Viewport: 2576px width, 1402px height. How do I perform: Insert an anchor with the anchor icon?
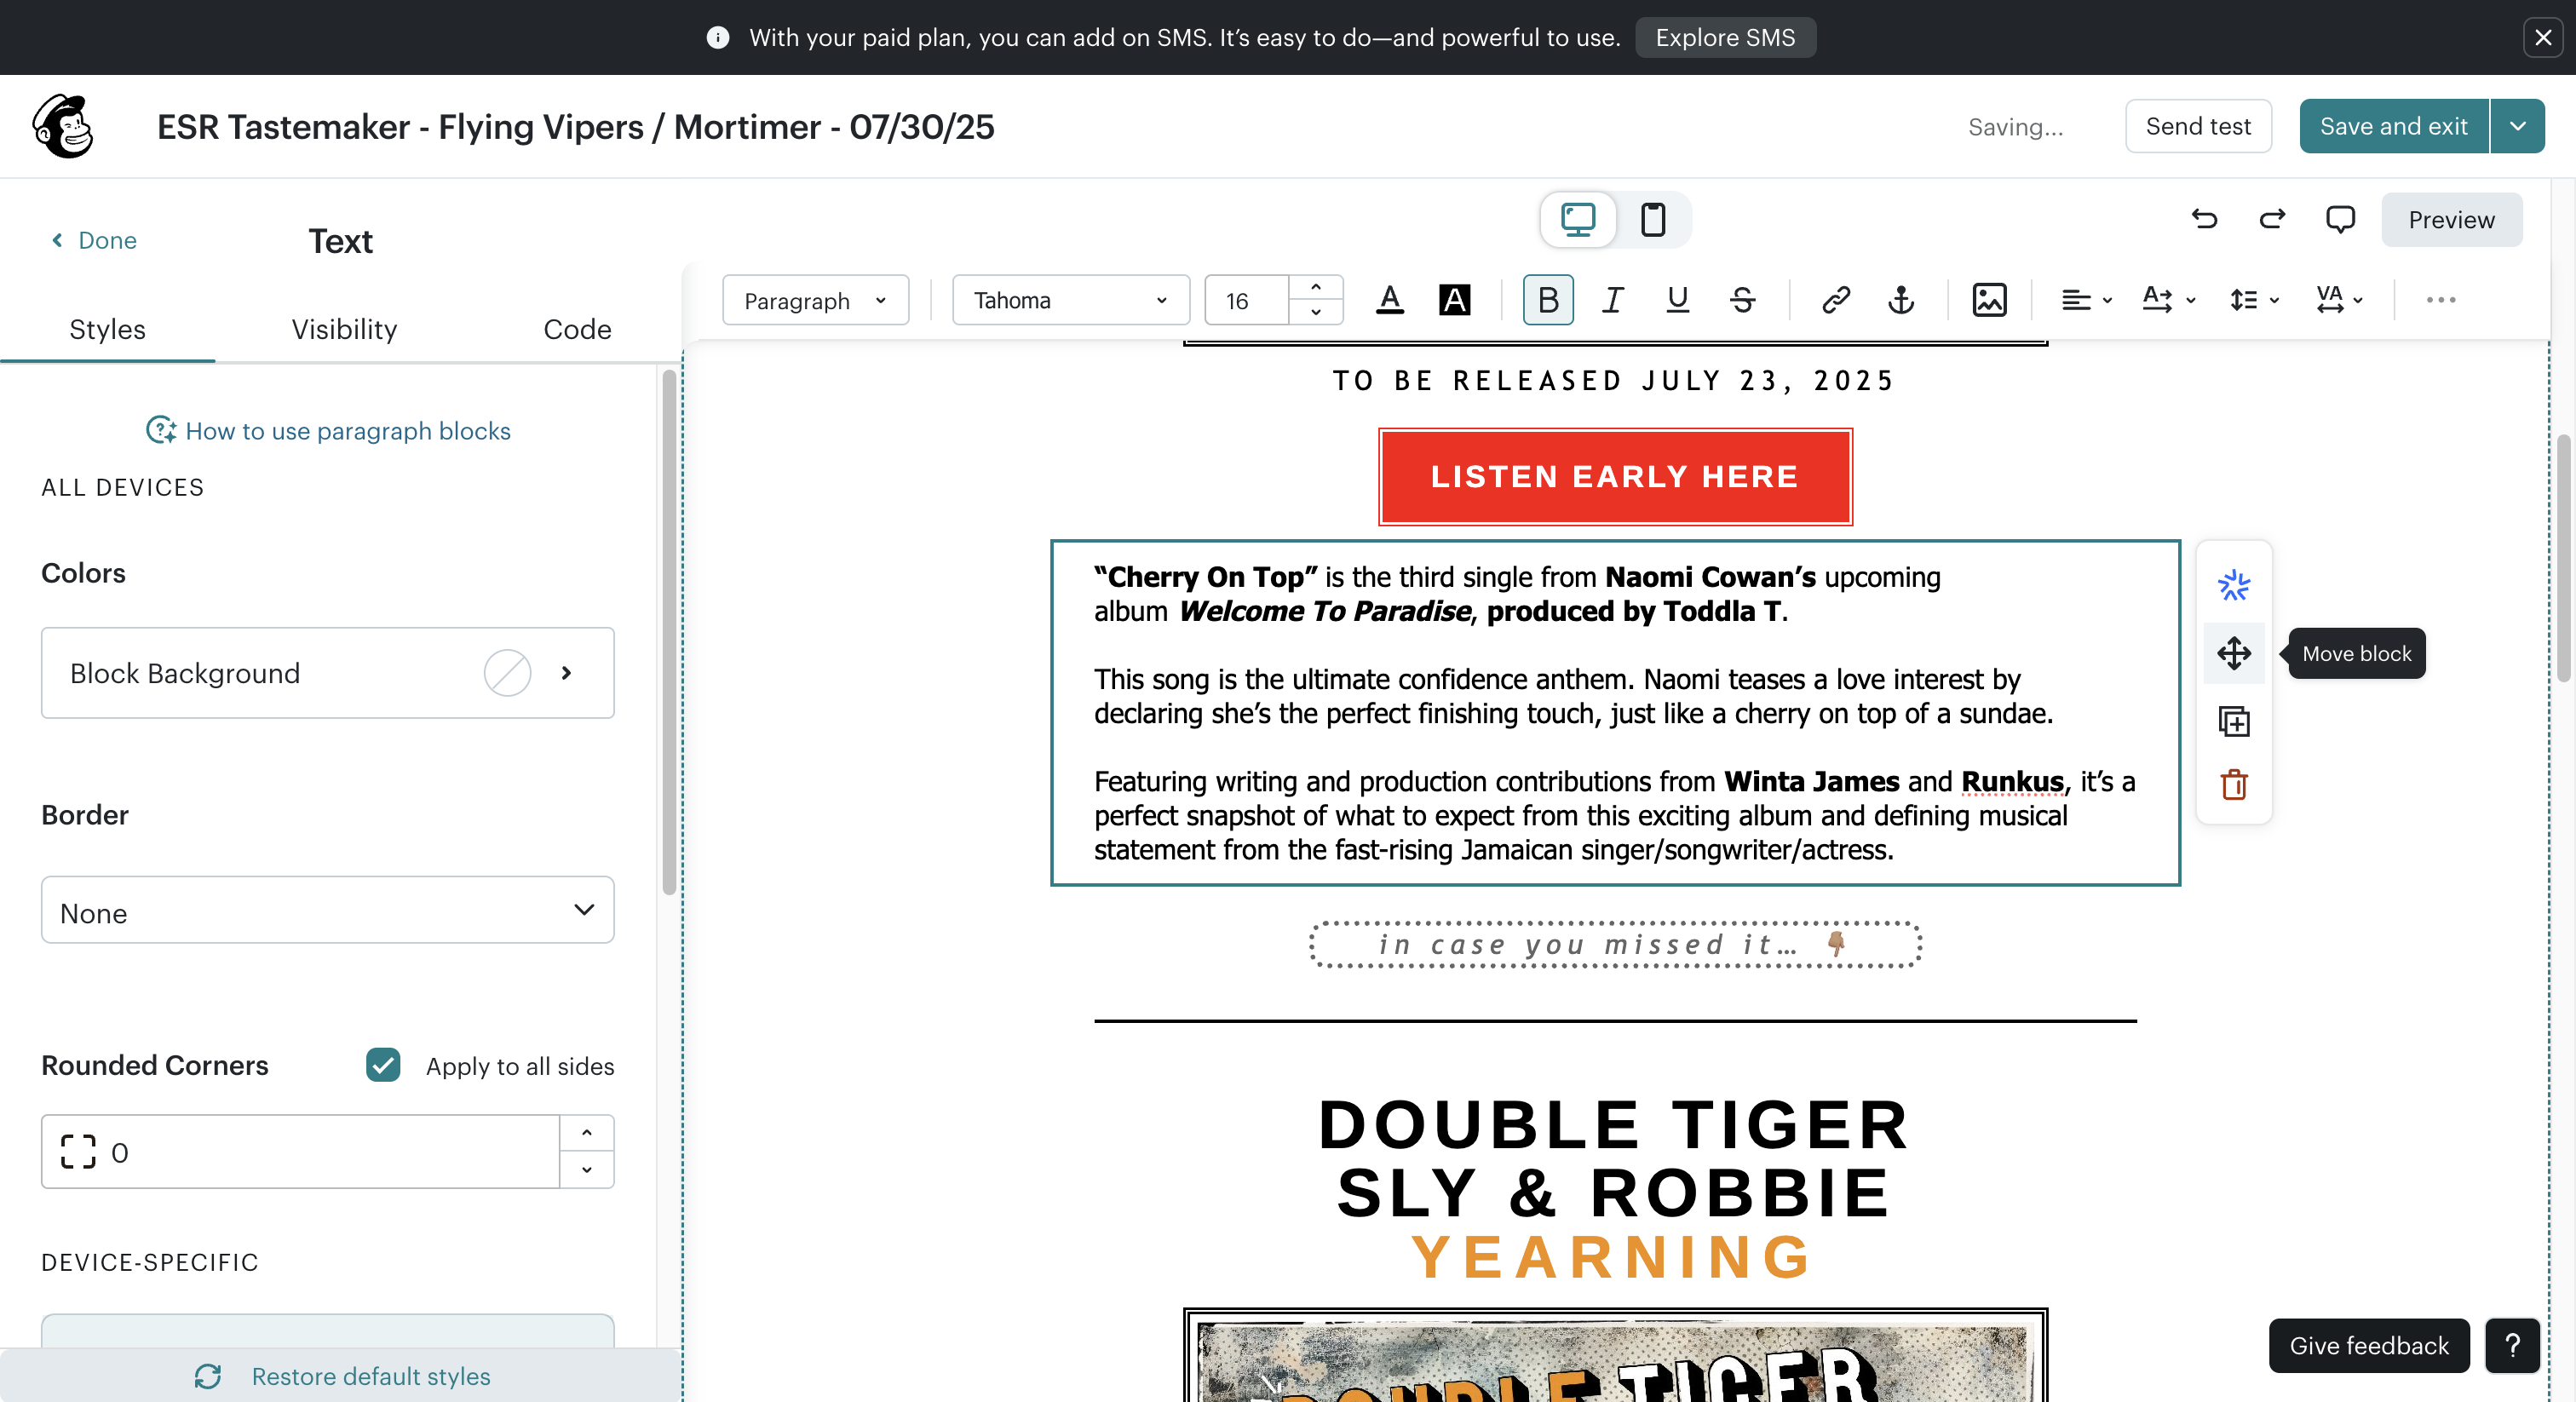pos(1901,300)
